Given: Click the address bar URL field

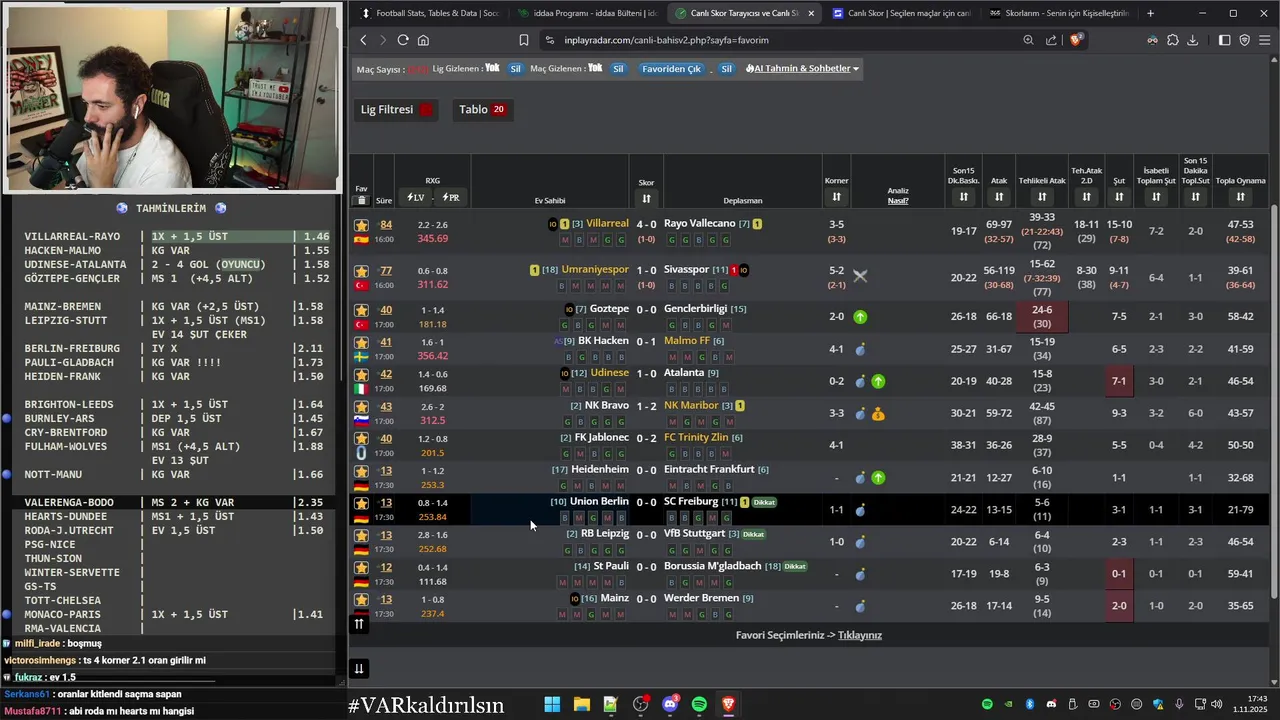Looking at the screenshot, I should tap(780, 40).
